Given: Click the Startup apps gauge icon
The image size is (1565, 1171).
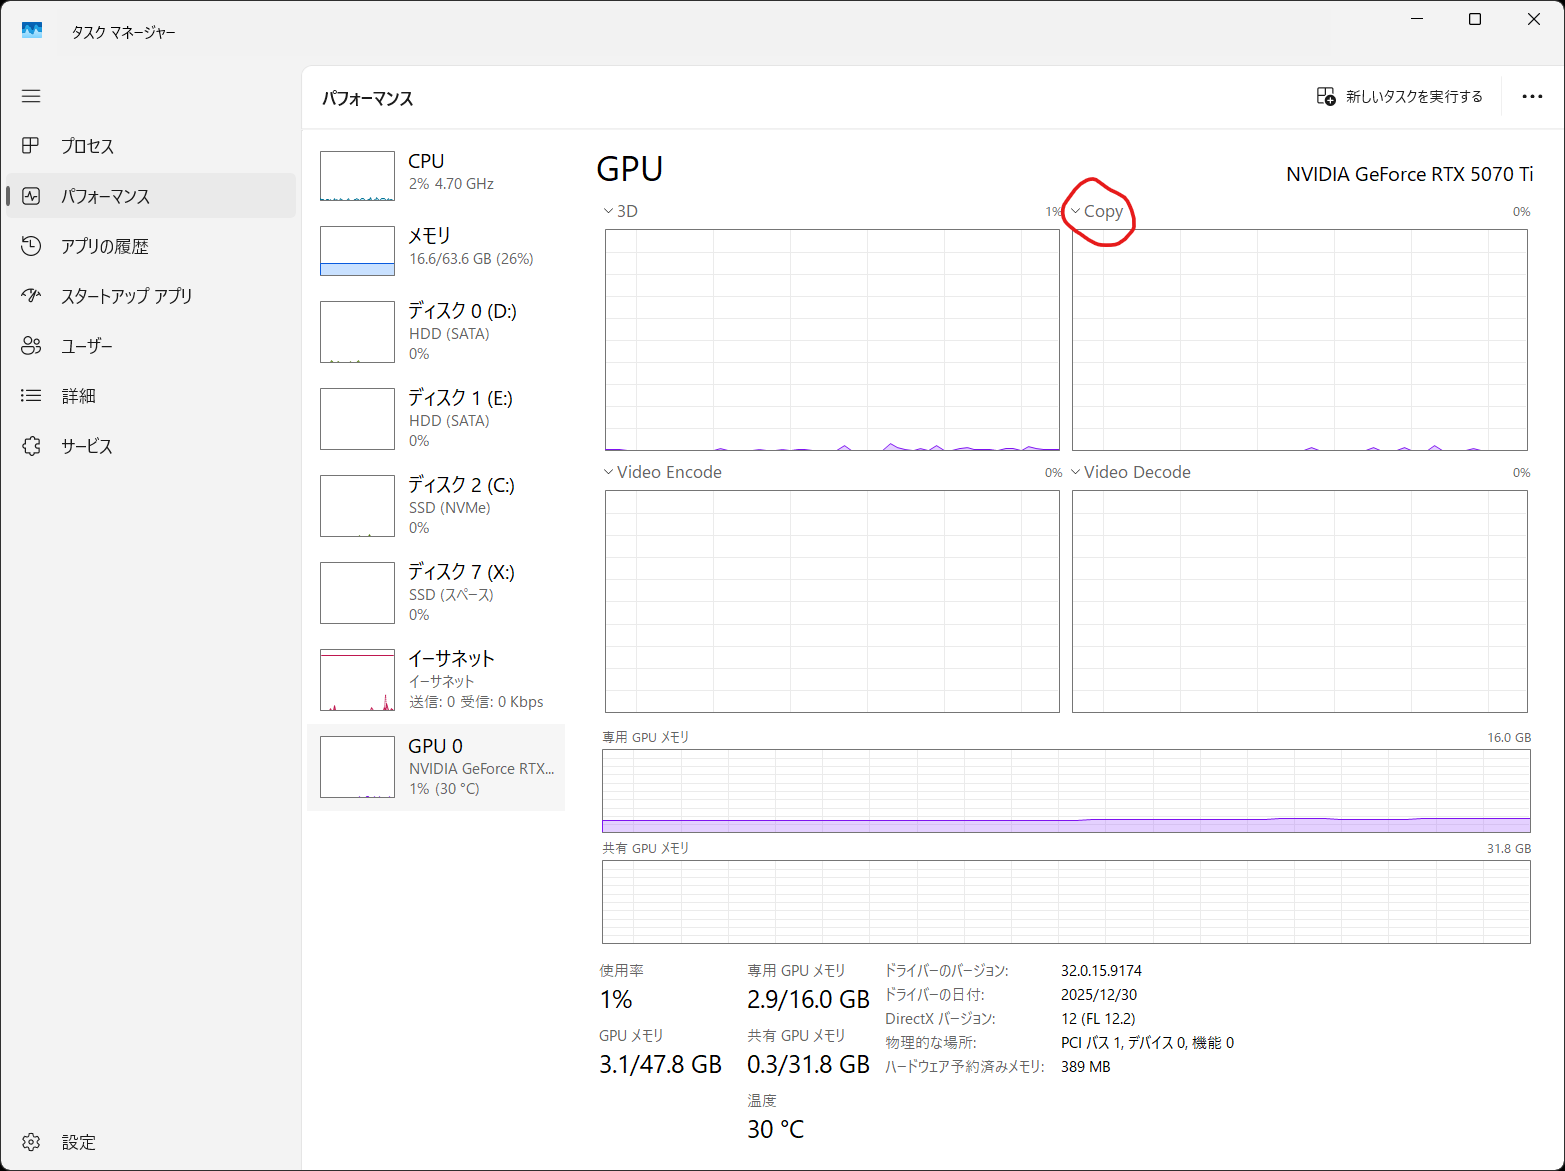Looking at the screenshot, I should point(31,296).
